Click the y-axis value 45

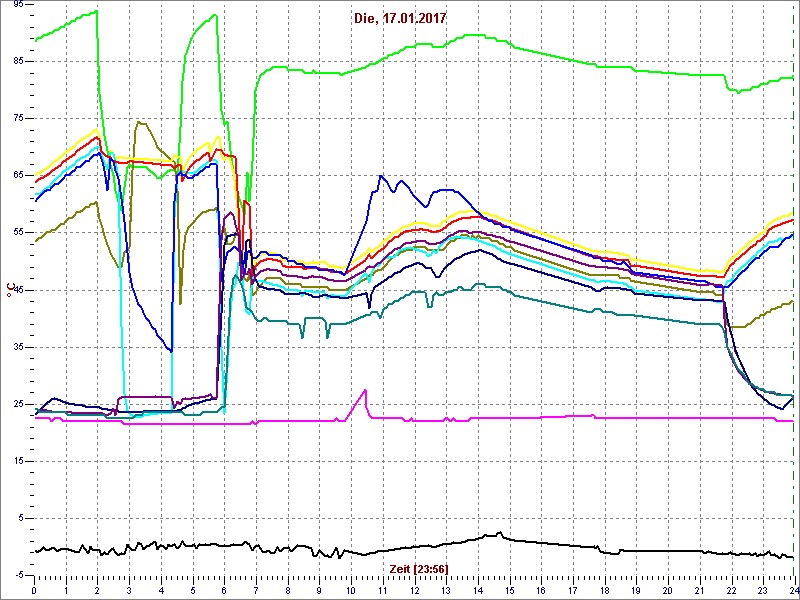click(x=17, y=290)
